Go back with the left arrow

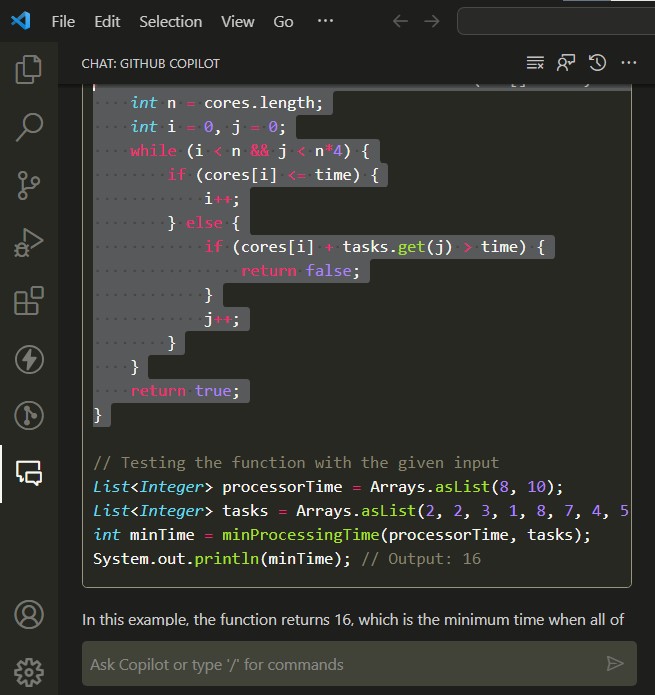(x=400, y=21)
